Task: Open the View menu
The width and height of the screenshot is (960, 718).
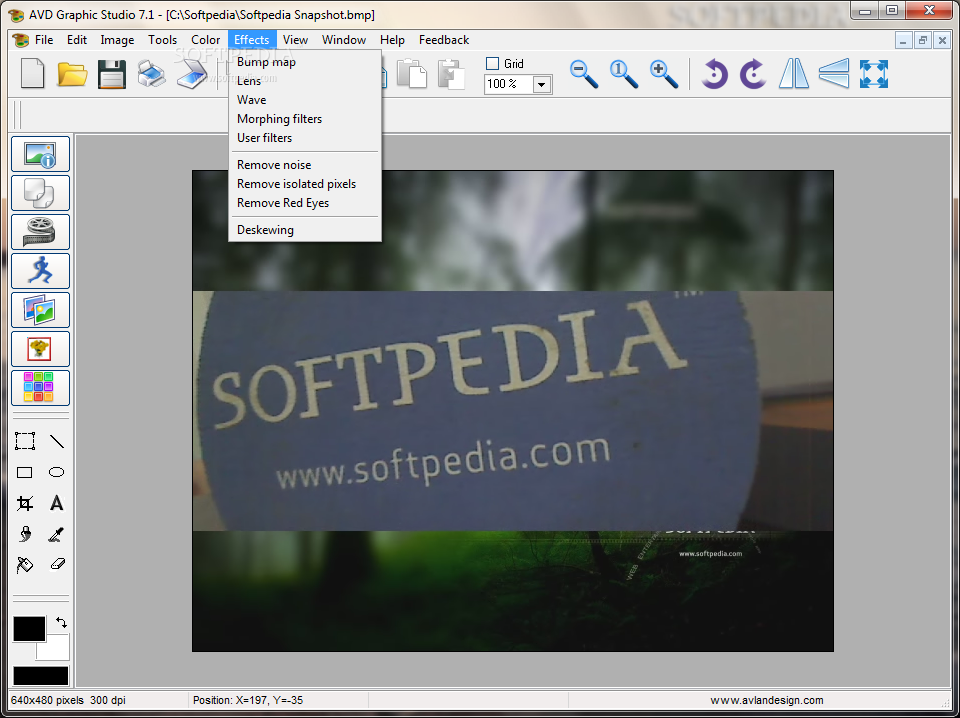Action: [x=295, y=40]
